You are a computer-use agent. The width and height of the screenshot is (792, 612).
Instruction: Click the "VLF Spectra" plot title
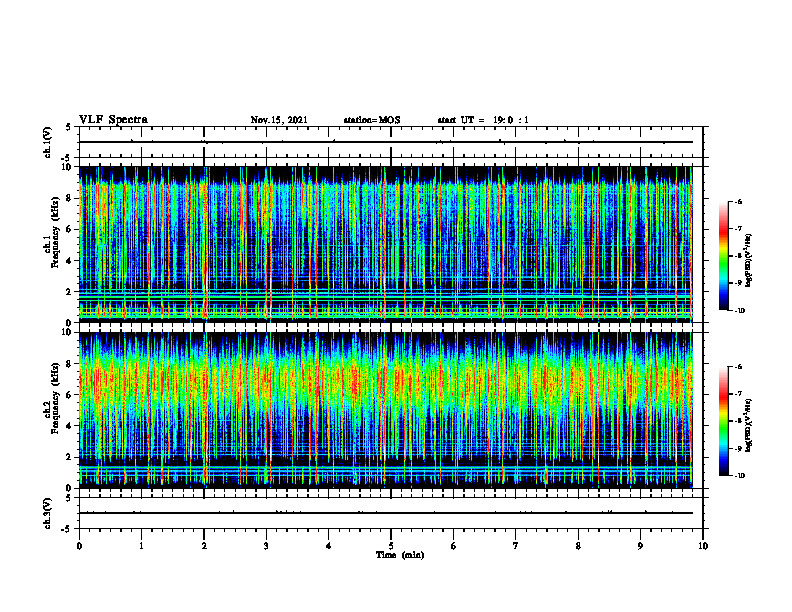click(113, 120)
